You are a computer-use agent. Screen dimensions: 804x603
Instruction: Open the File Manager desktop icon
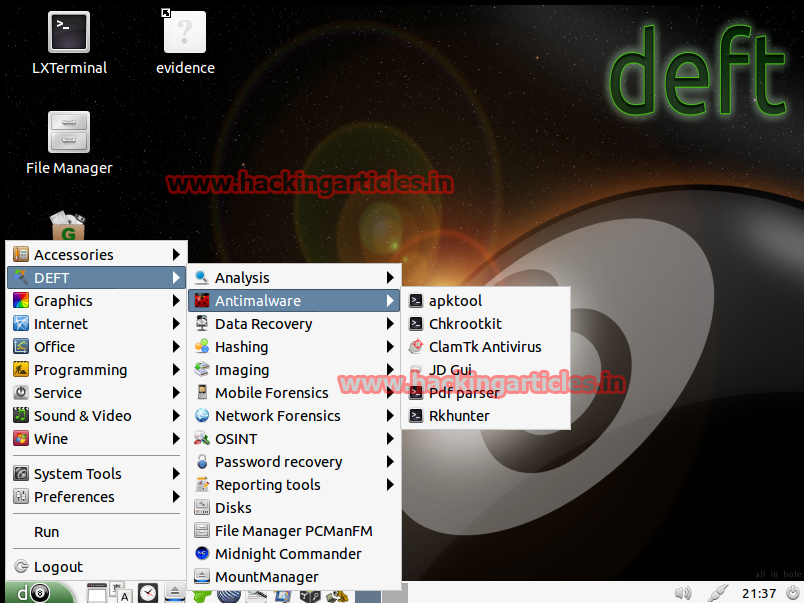tap(69, 143)
